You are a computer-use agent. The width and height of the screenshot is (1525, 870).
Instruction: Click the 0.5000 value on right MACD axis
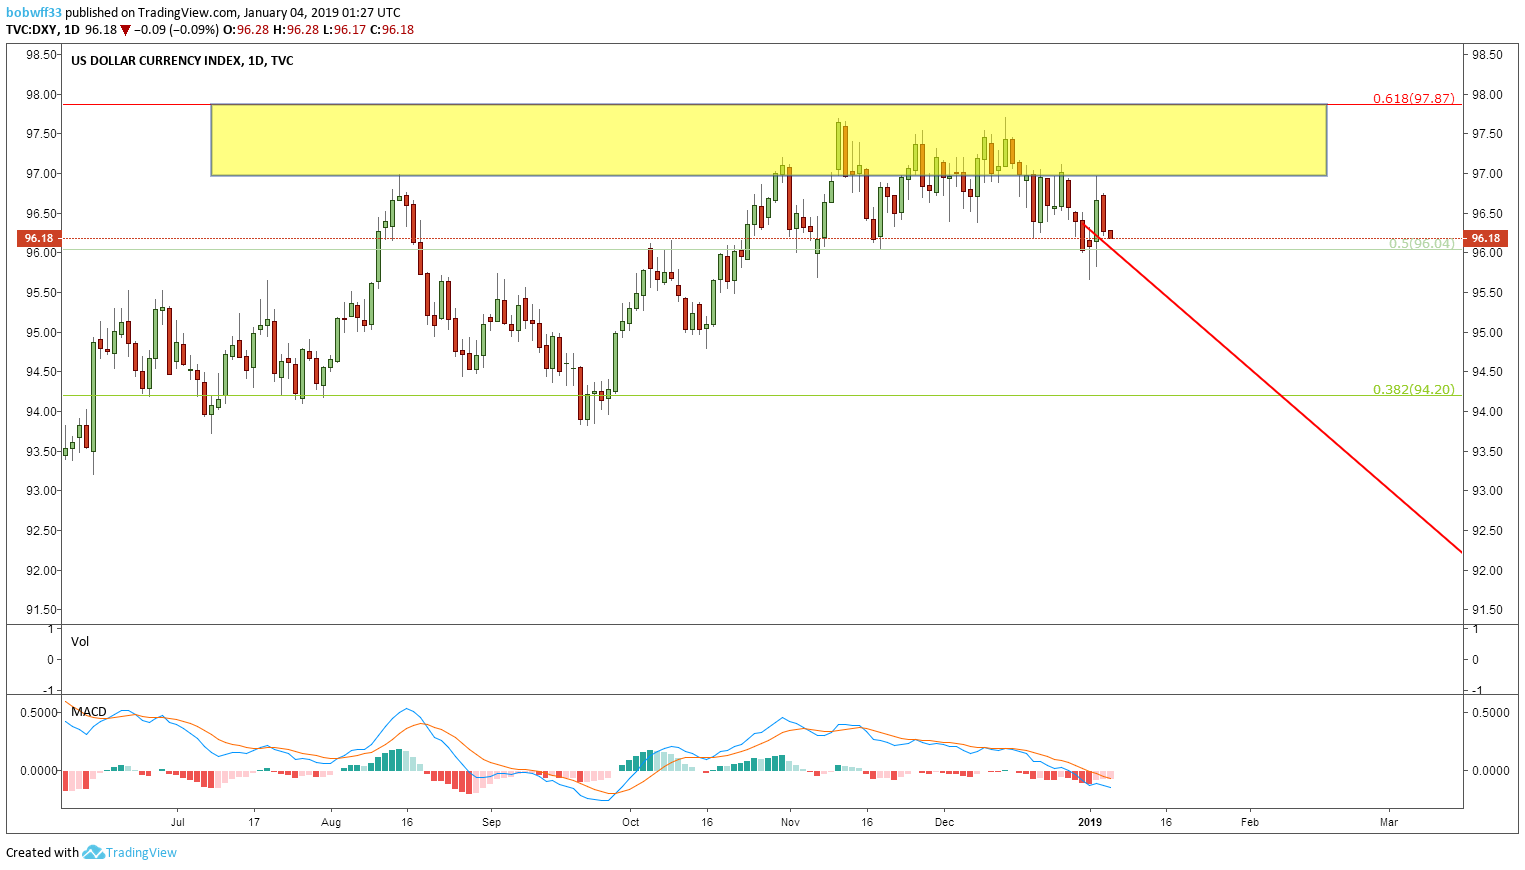pos(1490,713)
